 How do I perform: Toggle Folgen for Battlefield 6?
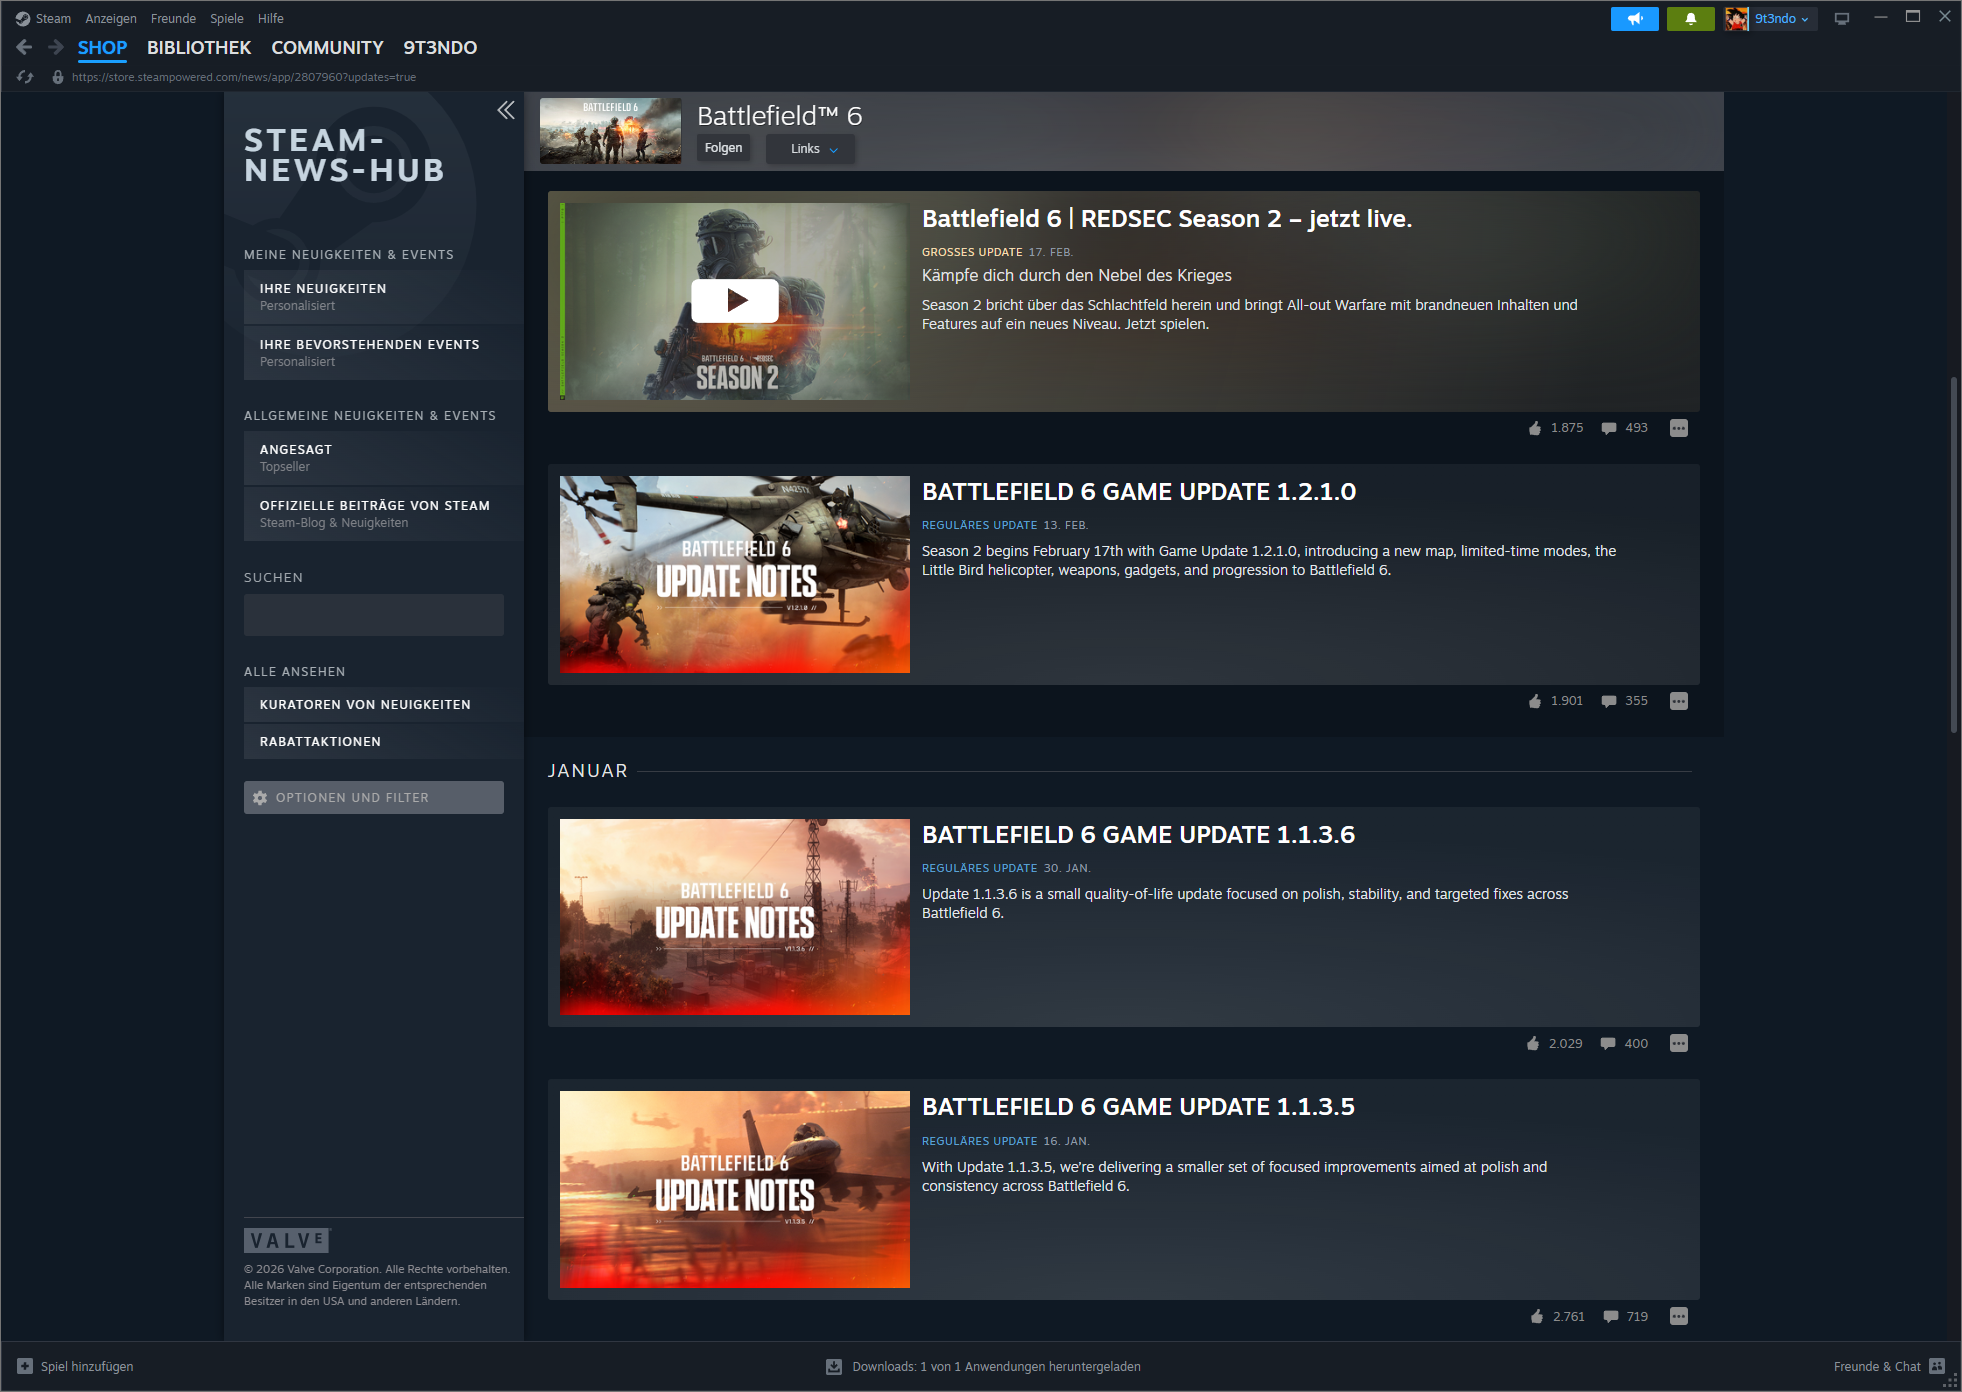tap(723, 148)
